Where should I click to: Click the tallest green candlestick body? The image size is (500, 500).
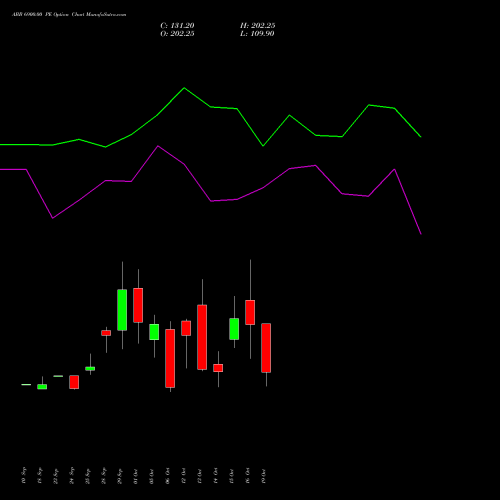click(122, 310)
